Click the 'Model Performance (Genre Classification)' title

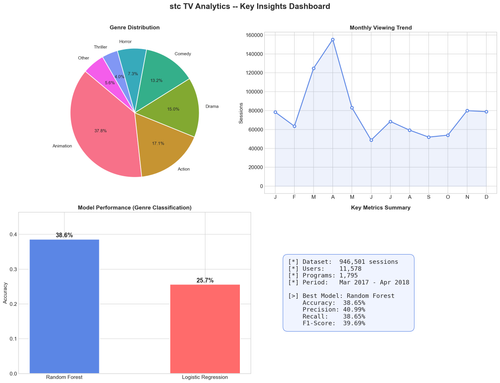(x=135, y=208)
